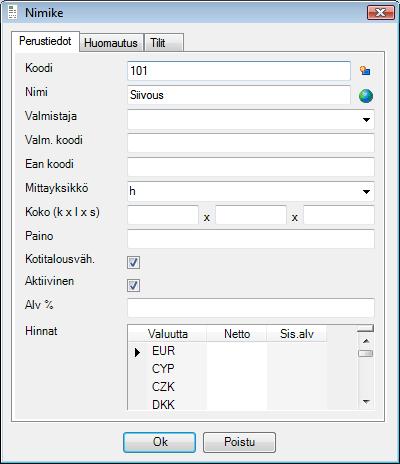The height and width of the screenshot is (464, 400).
Task: Focus the Ean koodi input field
Action: coord(251,167)
